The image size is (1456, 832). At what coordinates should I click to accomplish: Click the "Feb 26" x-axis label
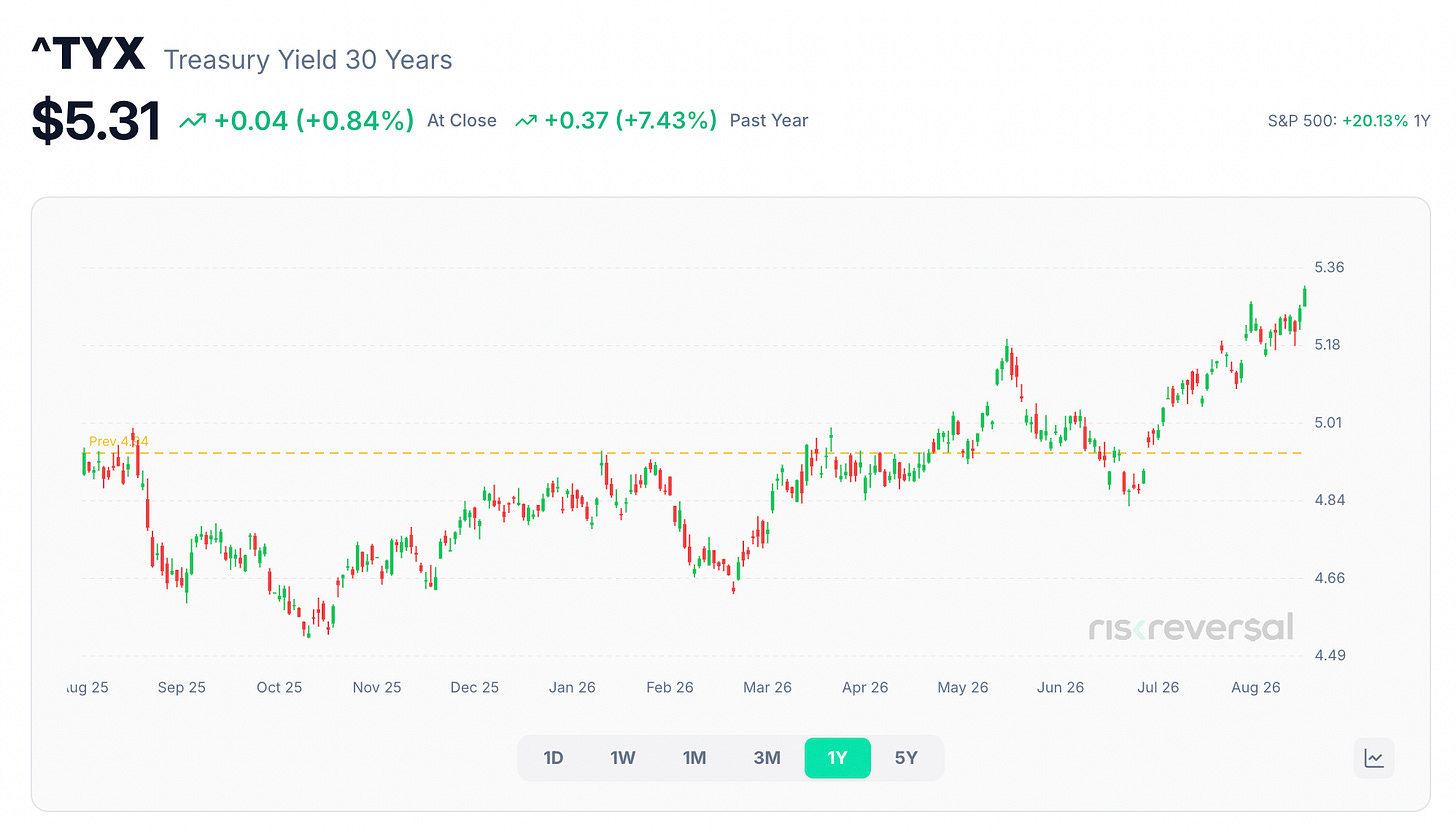click(670, 688)
